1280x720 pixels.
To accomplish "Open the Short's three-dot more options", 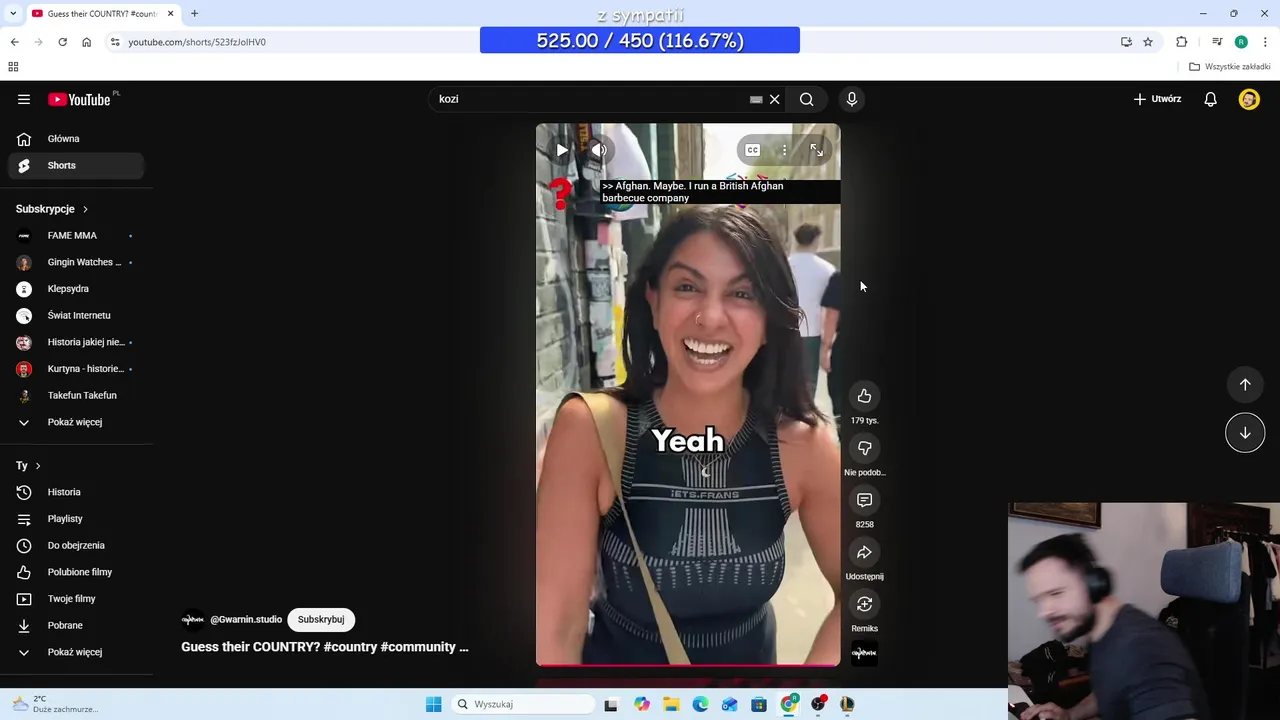I will click(785, 150).
